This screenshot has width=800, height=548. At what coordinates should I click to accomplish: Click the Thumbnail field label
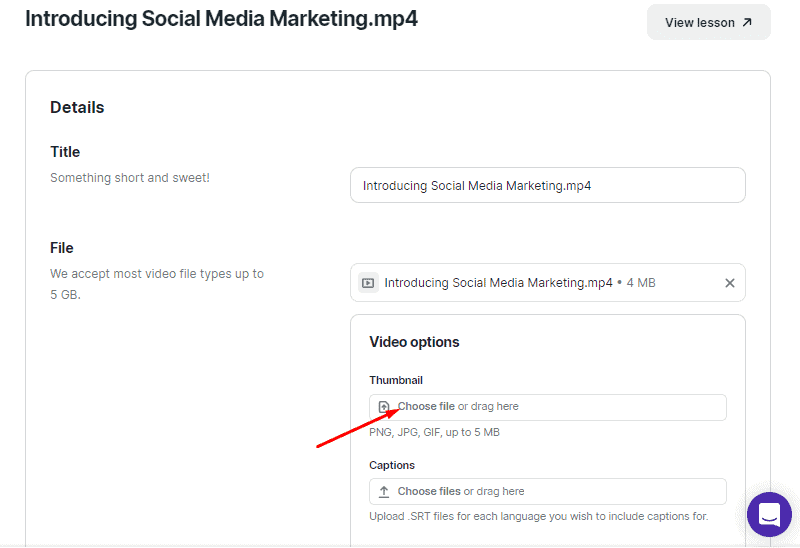tap(396, 380)
